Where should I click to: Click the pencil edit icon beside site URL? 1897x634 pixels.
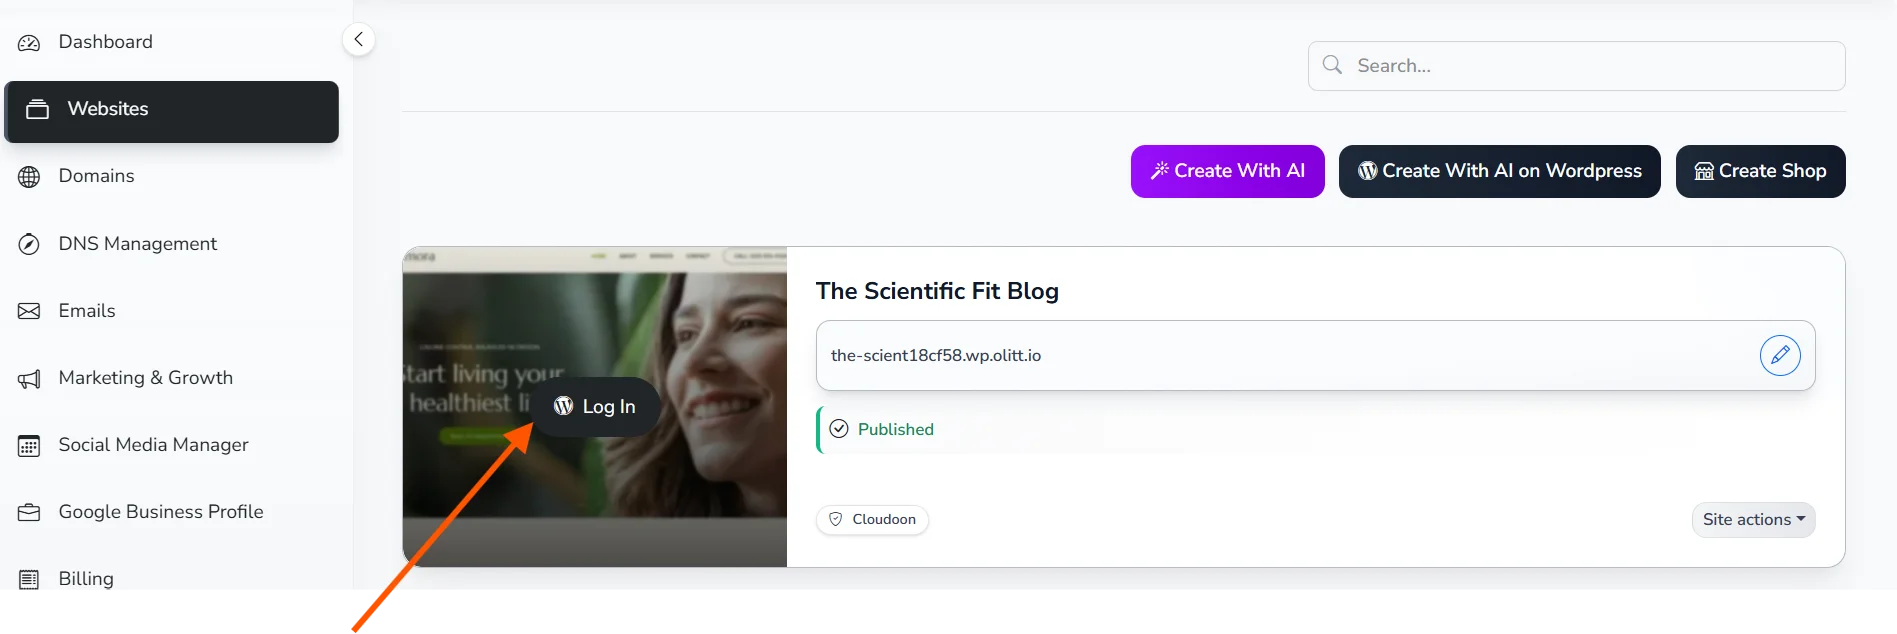click(x=1780, y=356)
